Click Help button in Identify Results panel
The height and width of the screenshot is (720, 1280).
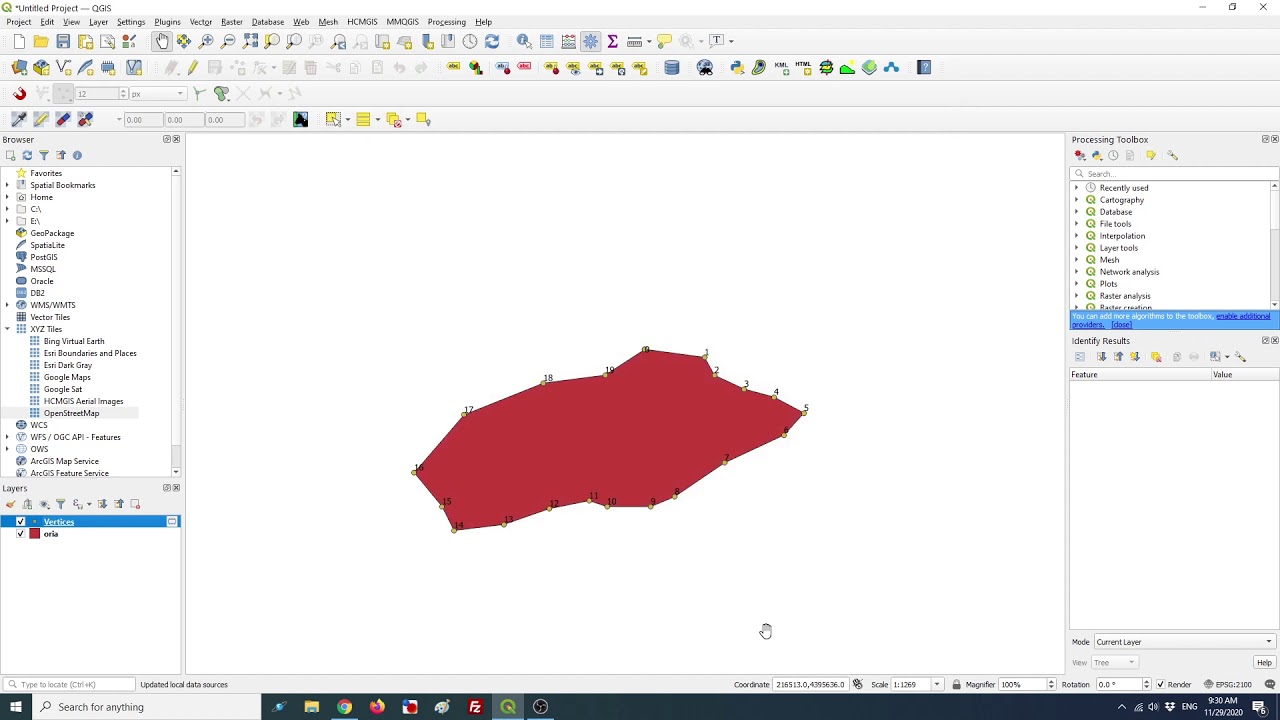1264,663
